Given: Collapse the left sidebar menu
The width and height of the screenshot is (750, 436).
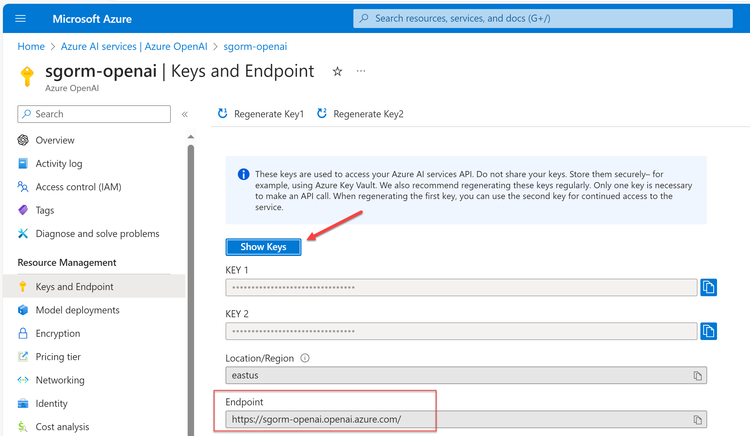Looking at the screenshot, I should coord(185,114).
